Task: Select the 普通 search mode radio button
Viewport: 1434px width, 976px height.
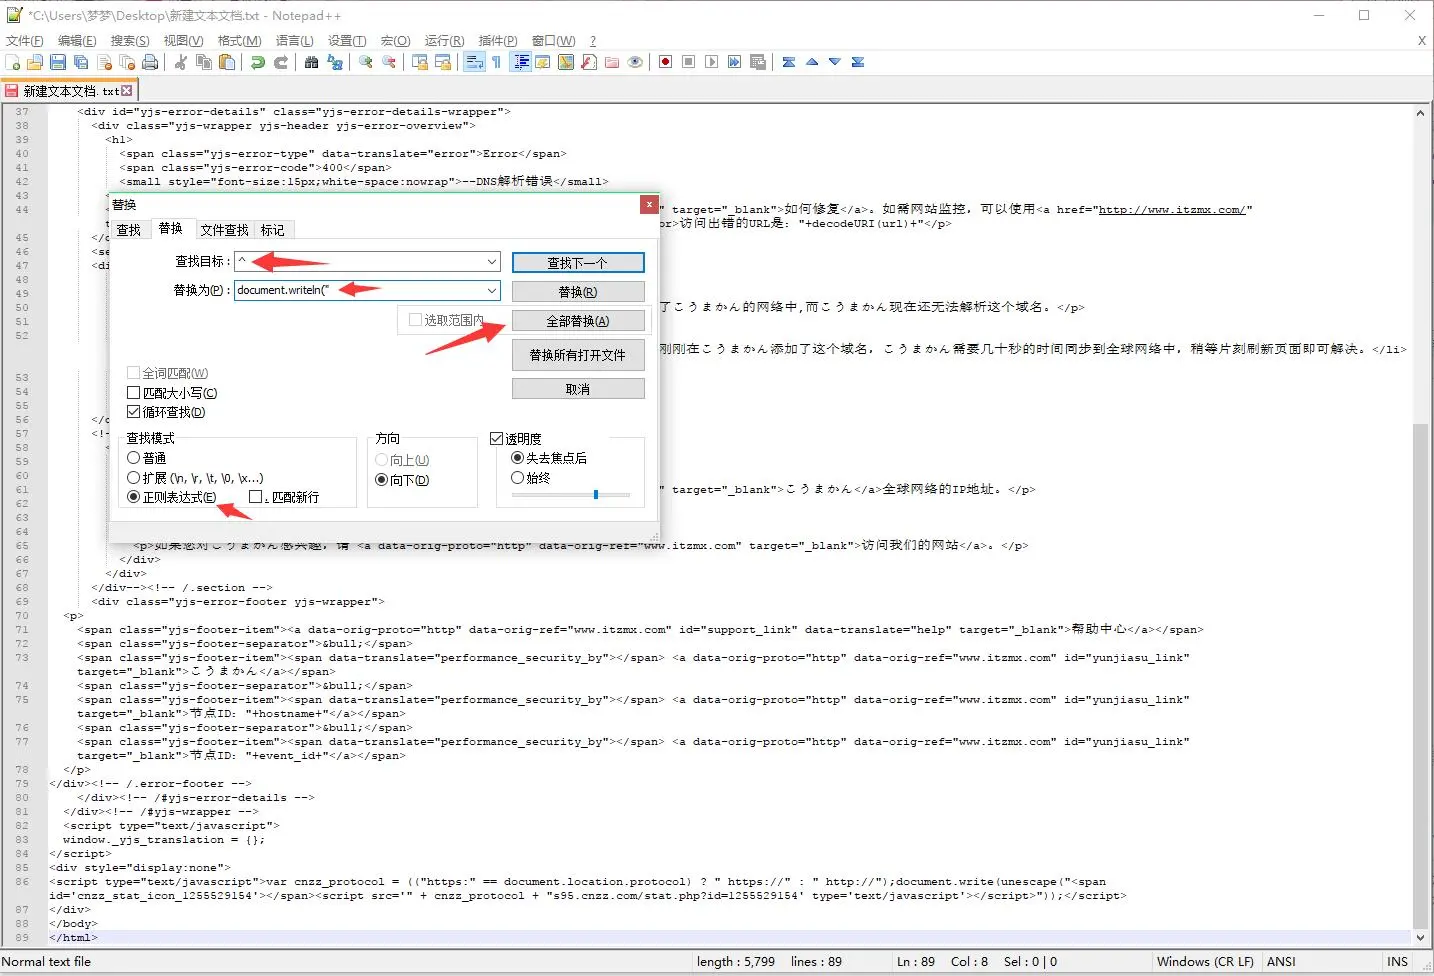Action: [133, 458]
